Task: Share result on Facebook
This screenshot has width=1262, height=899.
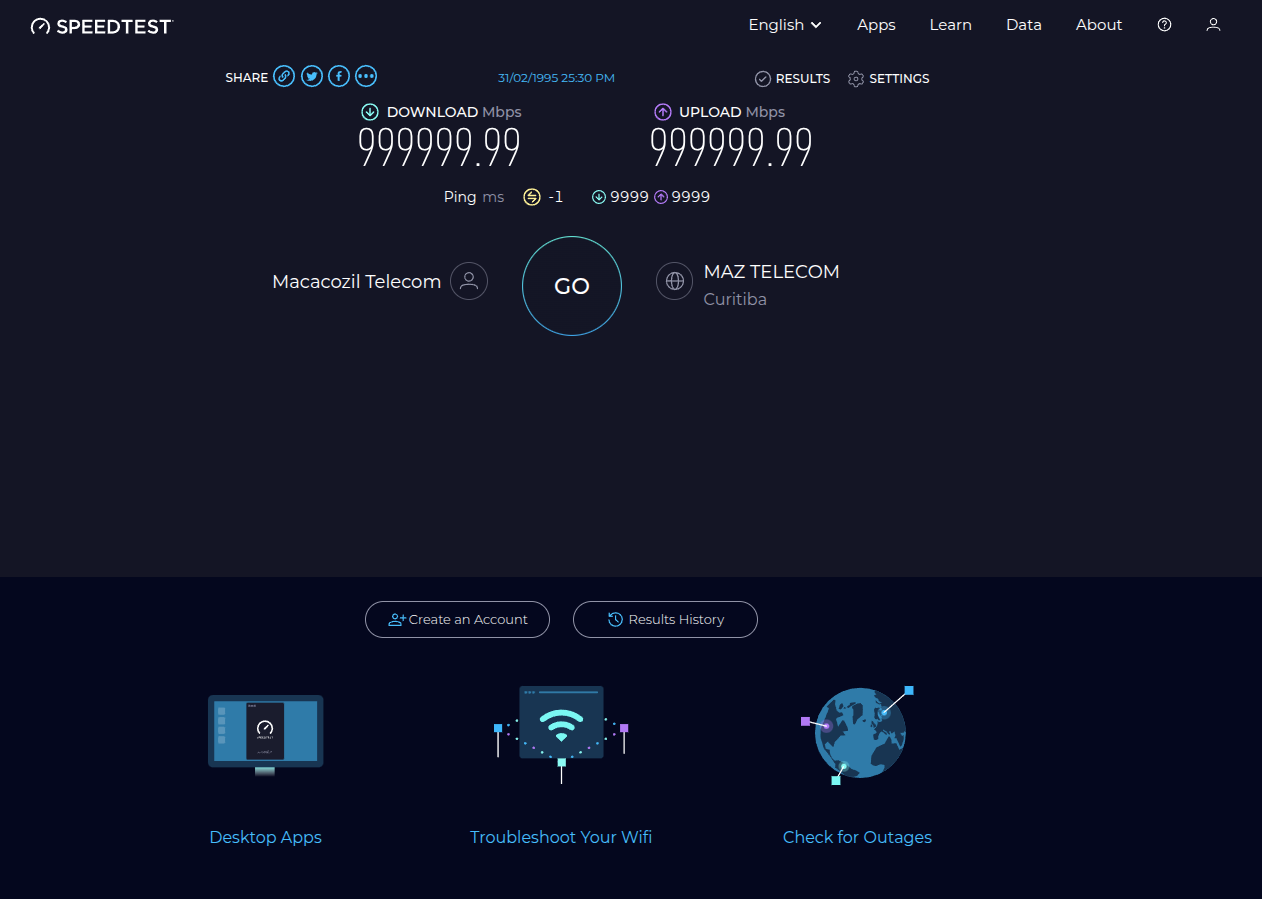Action: tap(339, 76)
